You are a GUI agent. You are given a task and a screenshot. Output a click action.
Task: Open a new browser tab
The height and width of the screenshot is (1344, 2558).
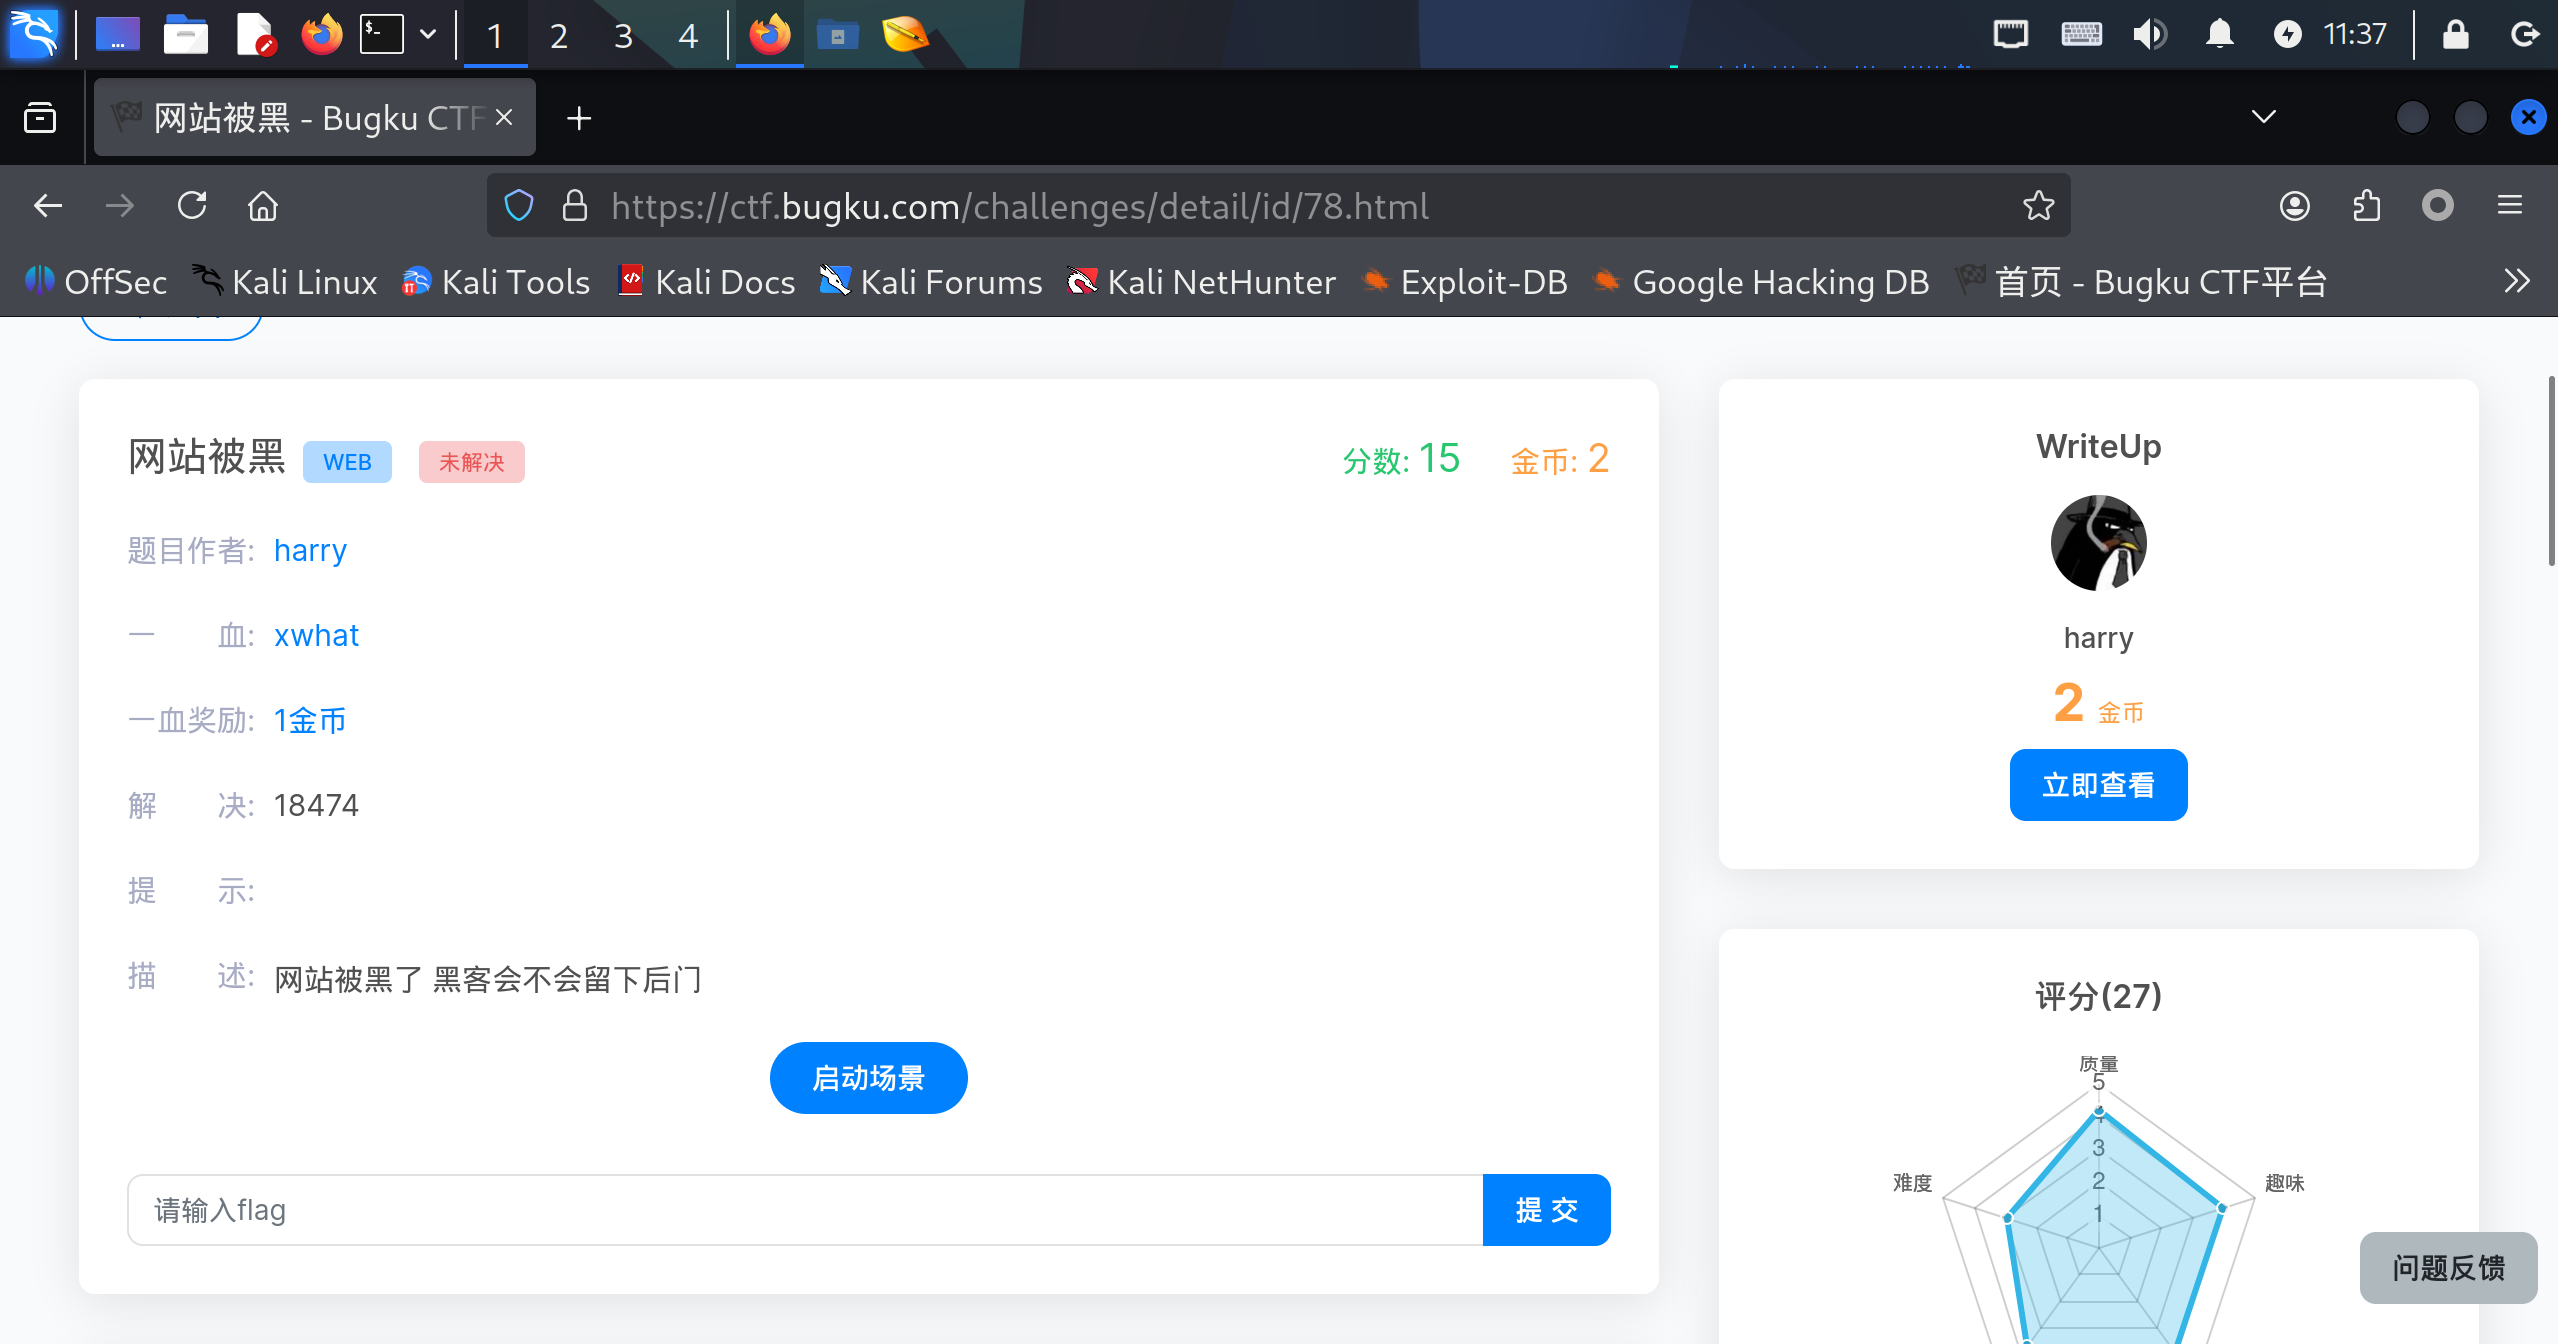(578, 118)
